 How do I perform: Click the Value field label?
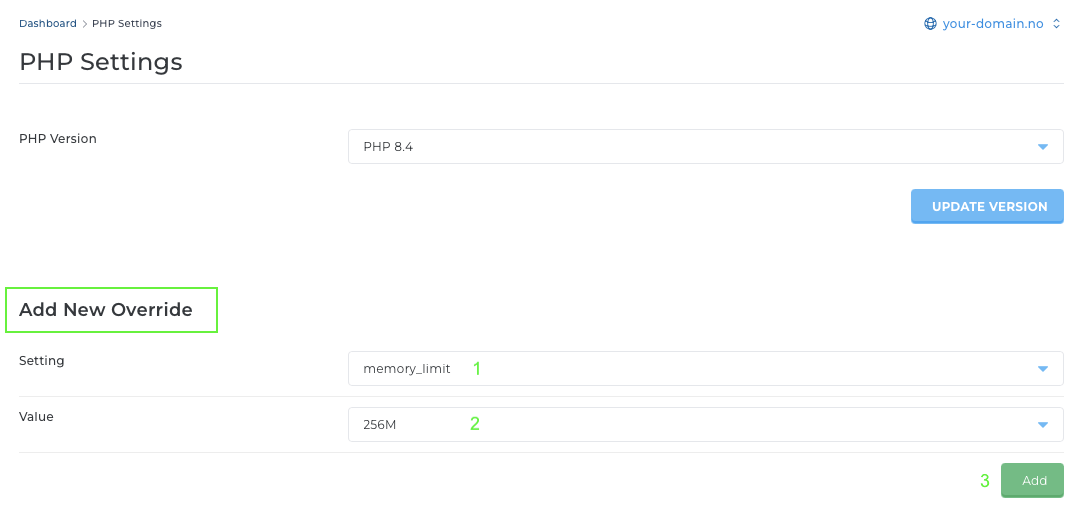point(36,416)
